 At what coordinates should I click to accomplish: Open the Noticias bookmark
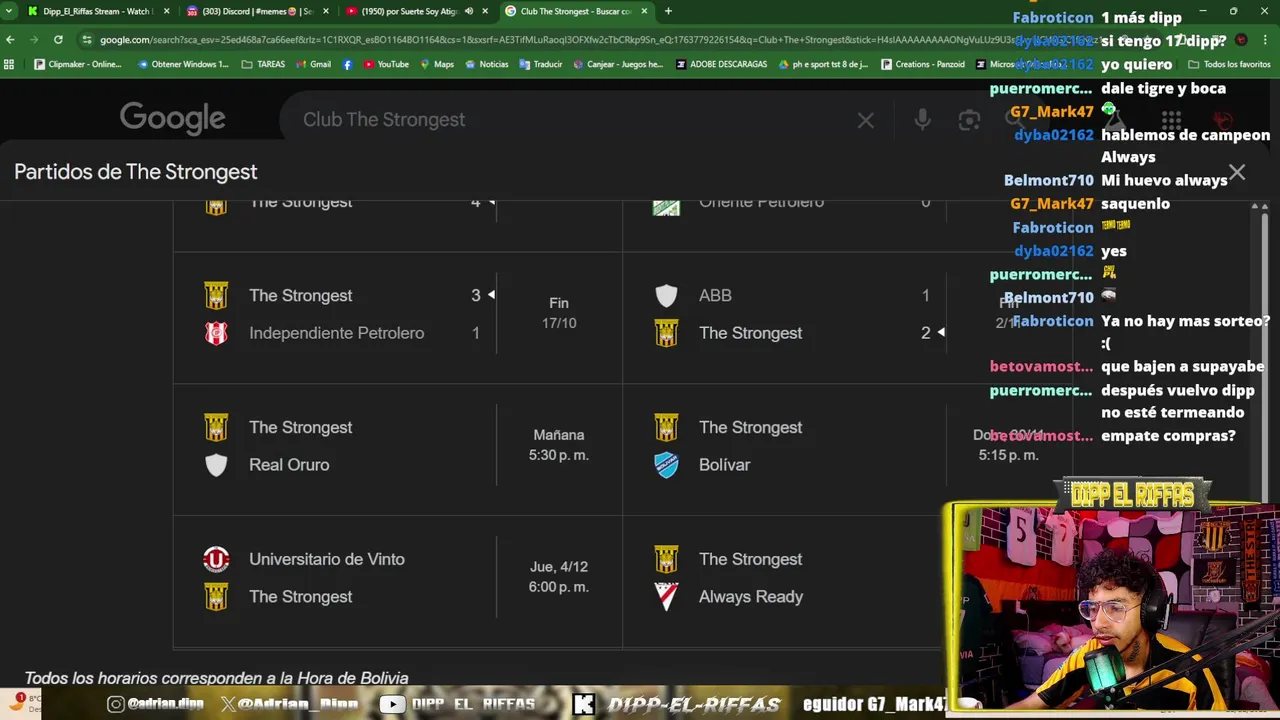point(487,64)
